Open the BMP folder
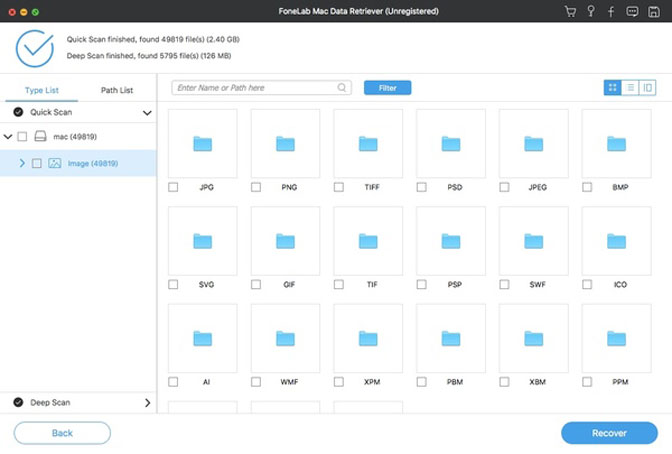The width and height of the screenshot is (672, 454). (616, 144)
